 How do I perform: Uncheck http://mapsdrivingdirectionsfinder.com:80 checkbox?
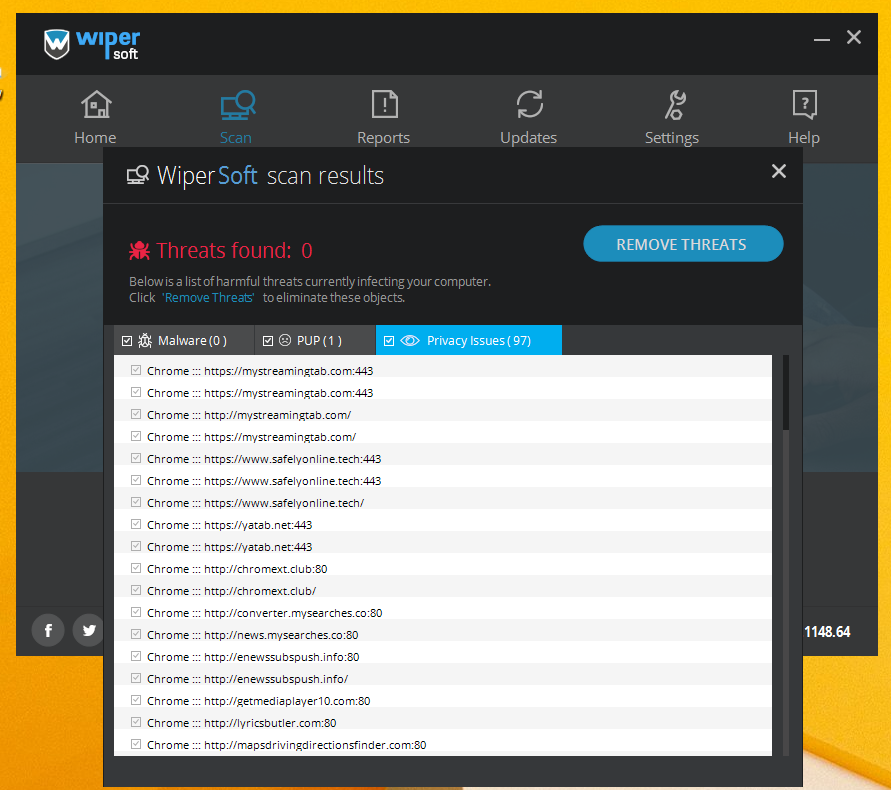pyautogui.click(x=136, y=745)
